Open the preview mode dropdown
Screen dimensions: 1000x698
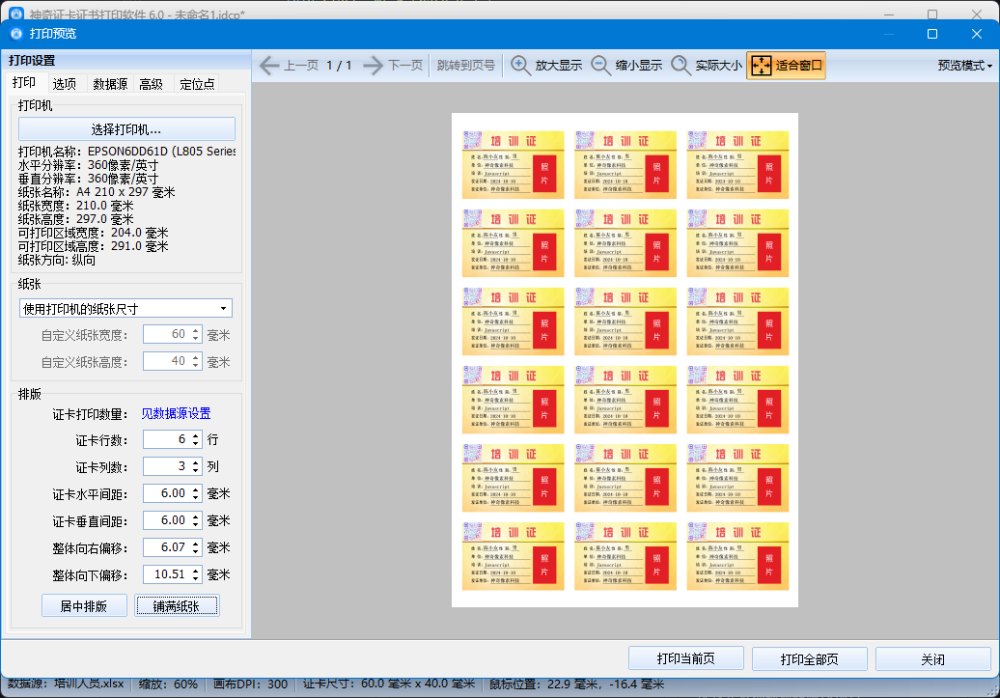[965, 66]
